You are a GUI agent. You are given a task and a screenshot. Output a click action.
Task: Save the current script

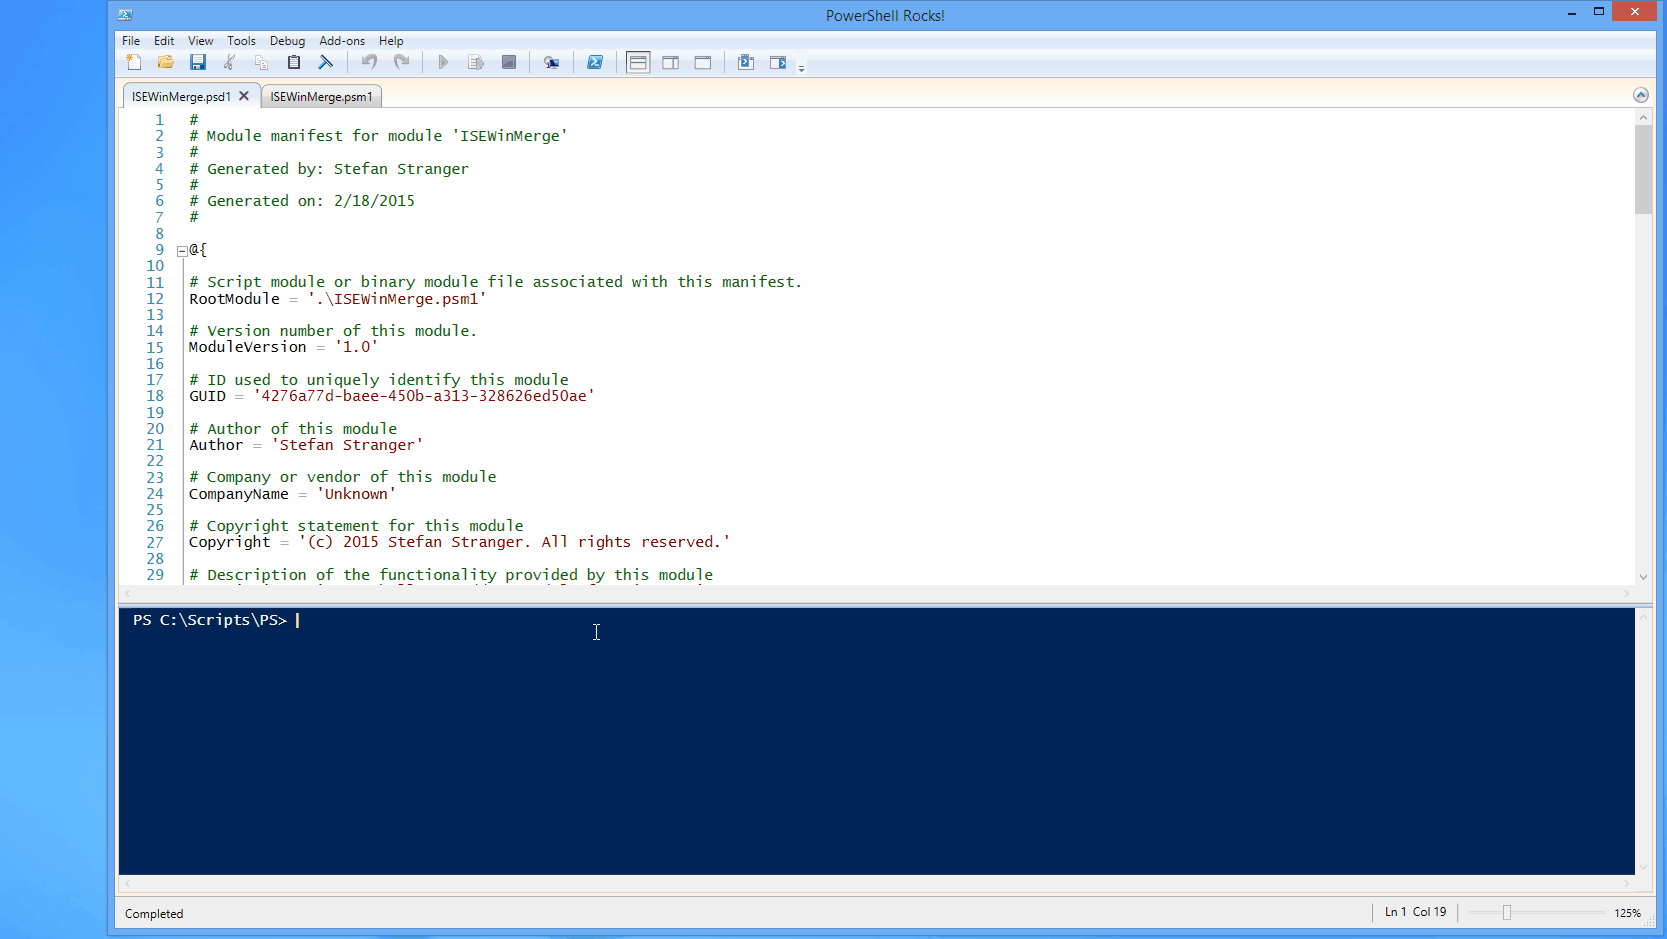(198, 62)
